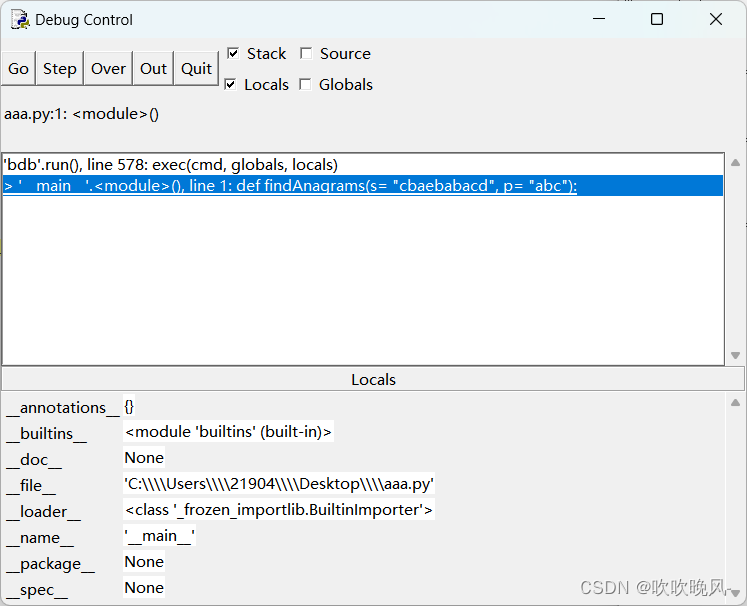Turn on the Globals checkbox
The height and width of the screenshot is (606, 747).
tap(305, 84)
